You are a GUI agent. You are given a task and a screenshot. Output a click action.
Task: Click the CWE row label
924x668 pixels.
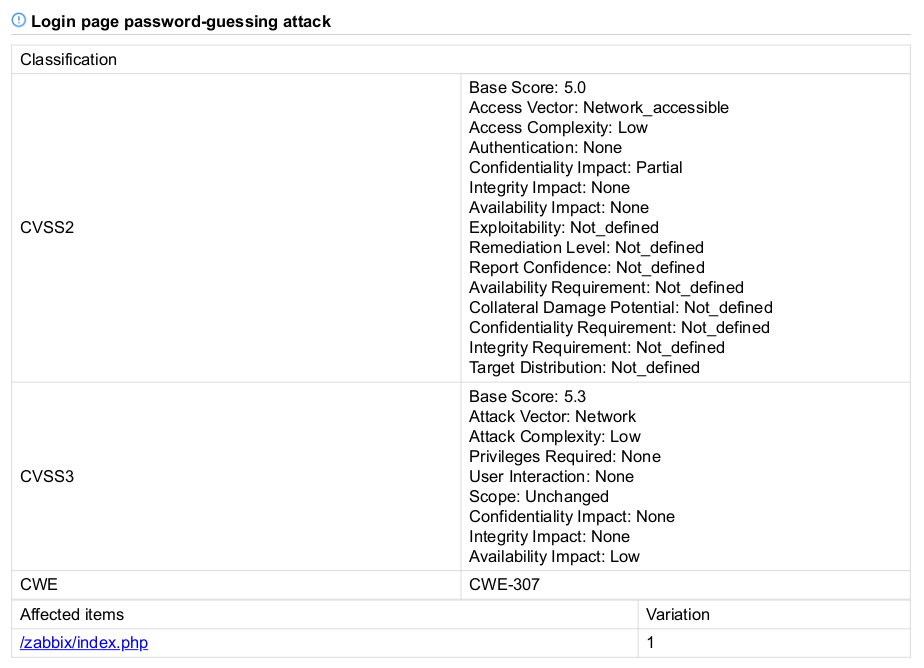pyautogui.click(x=39, y=584)
